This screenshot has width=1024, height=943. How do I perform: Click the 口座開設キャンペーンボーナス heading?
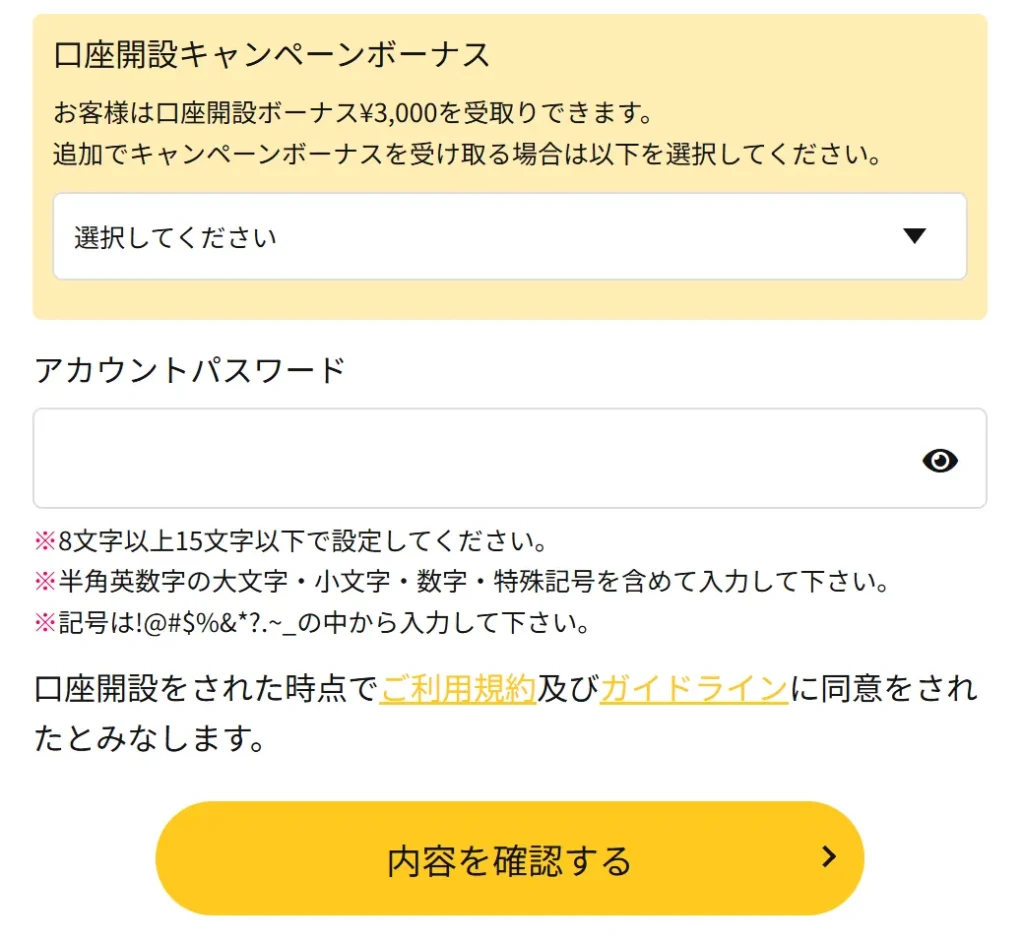point(272,57)
